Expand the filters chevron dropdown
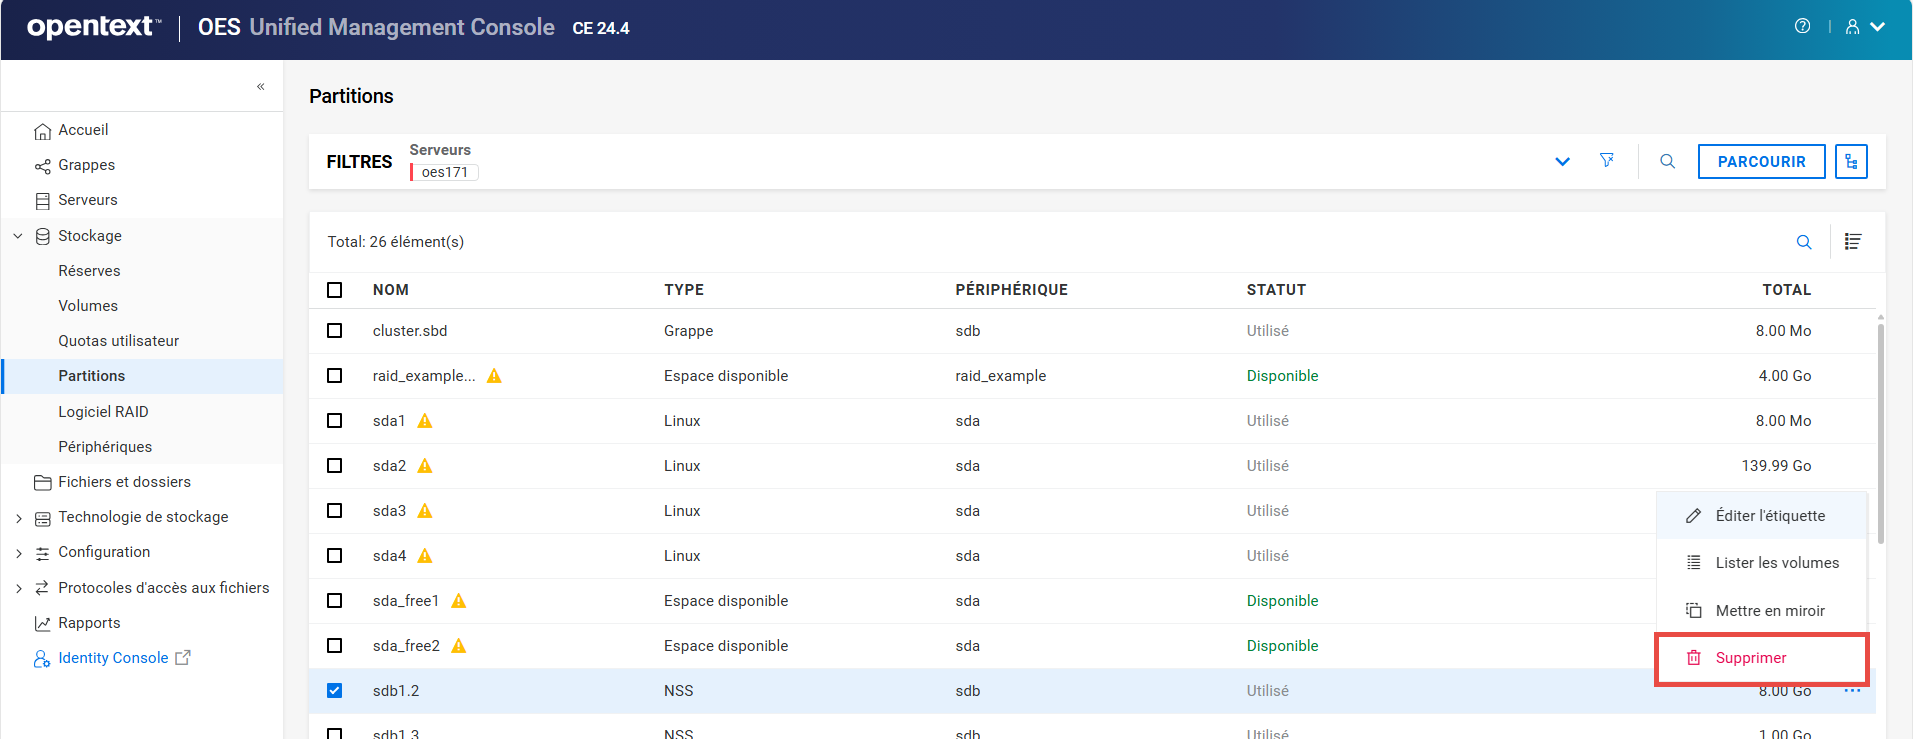 point(1562,162)
